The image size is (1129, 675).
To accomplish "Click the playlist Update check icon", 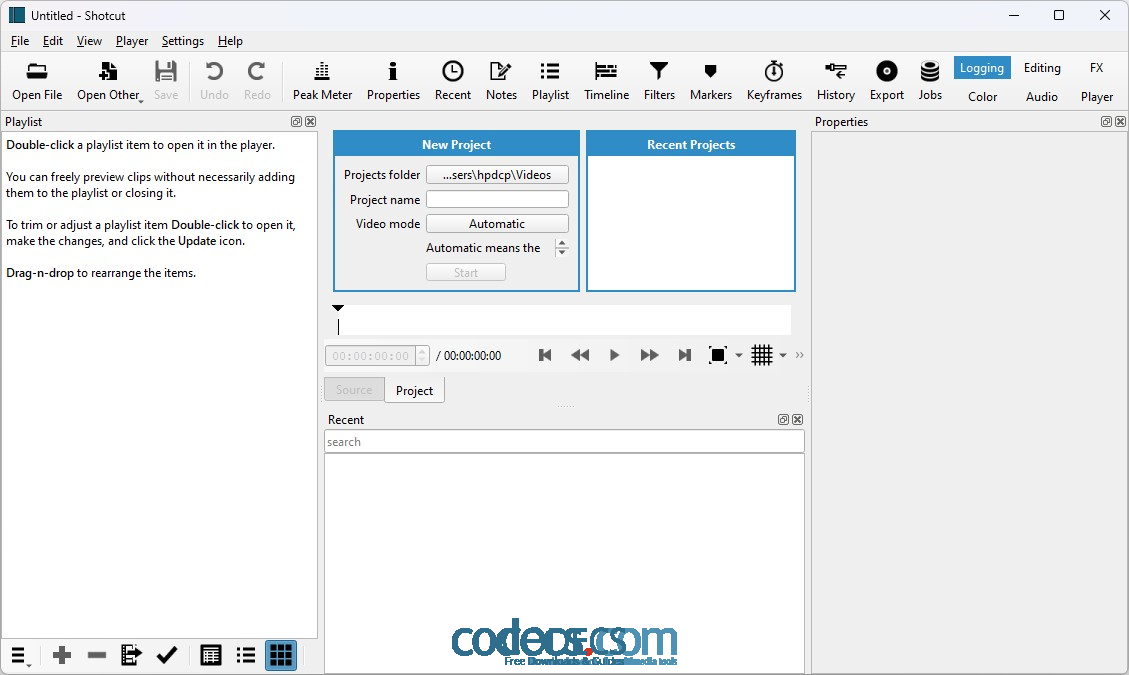I will point(166,655).
